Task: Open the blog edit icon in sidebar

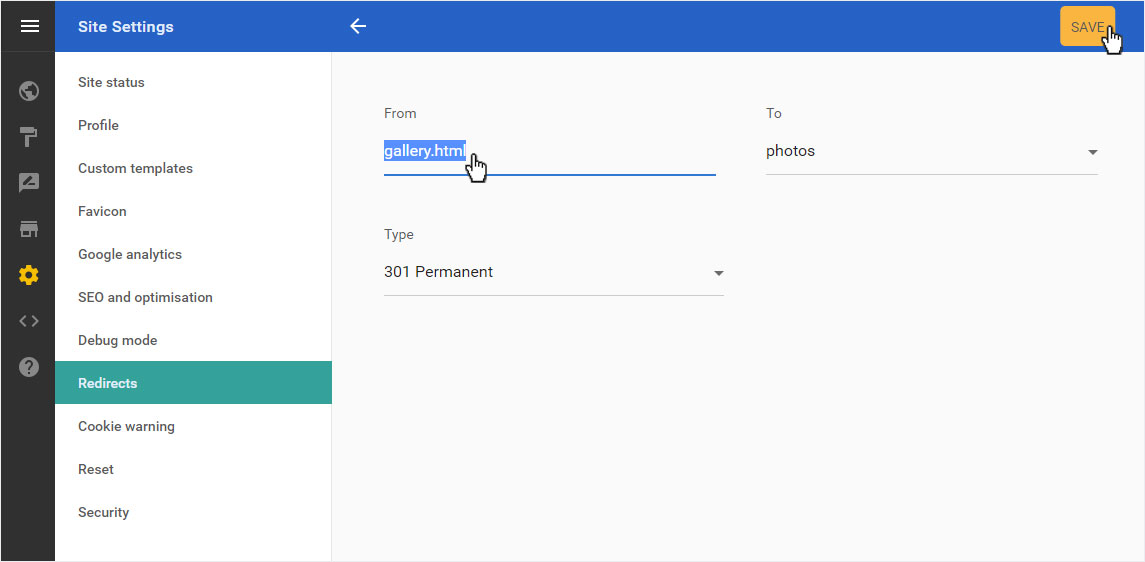Action: coord(28,182)
